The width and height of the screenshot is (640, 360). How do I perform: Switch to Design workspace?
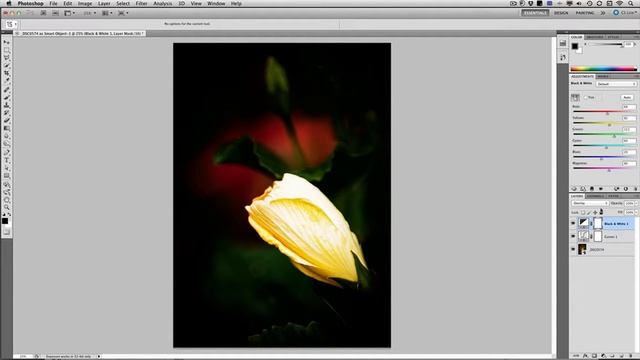[x=561, y=13]
